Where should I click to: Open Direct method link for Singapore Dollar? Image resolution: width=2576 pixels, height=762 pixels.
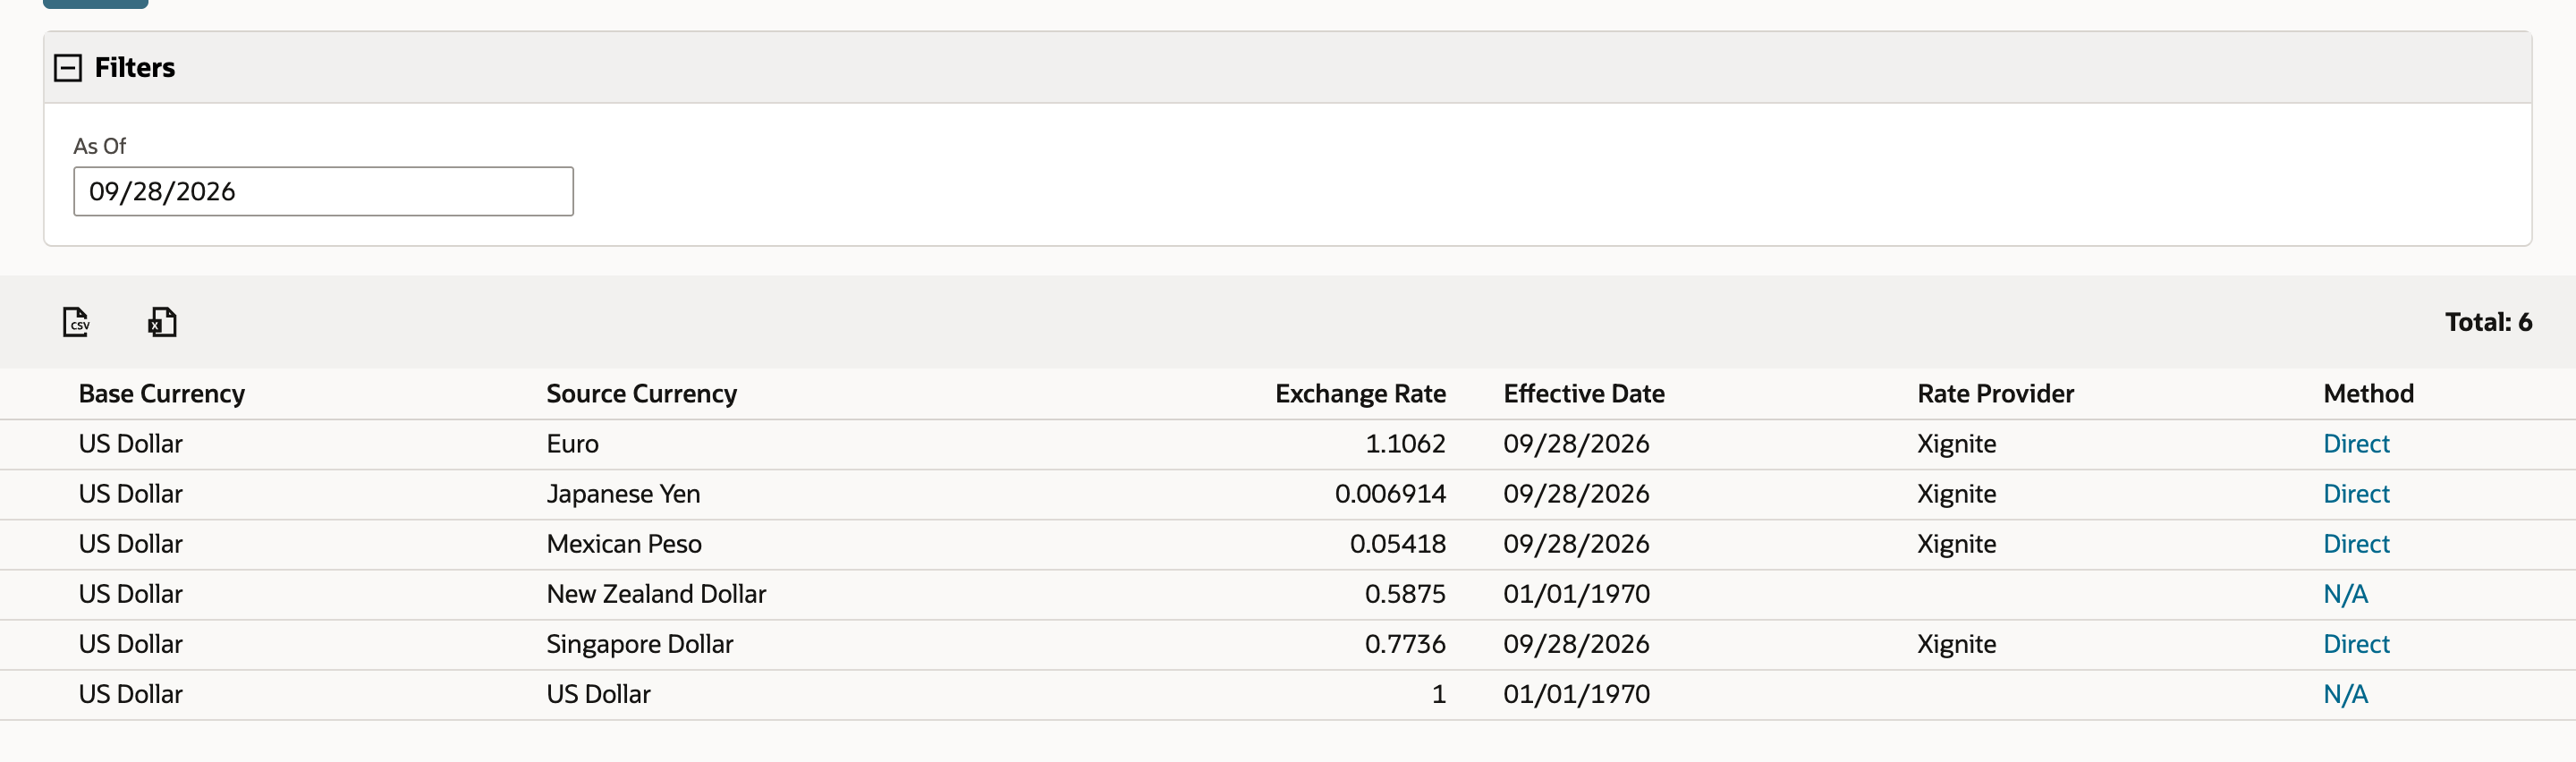2356,644
